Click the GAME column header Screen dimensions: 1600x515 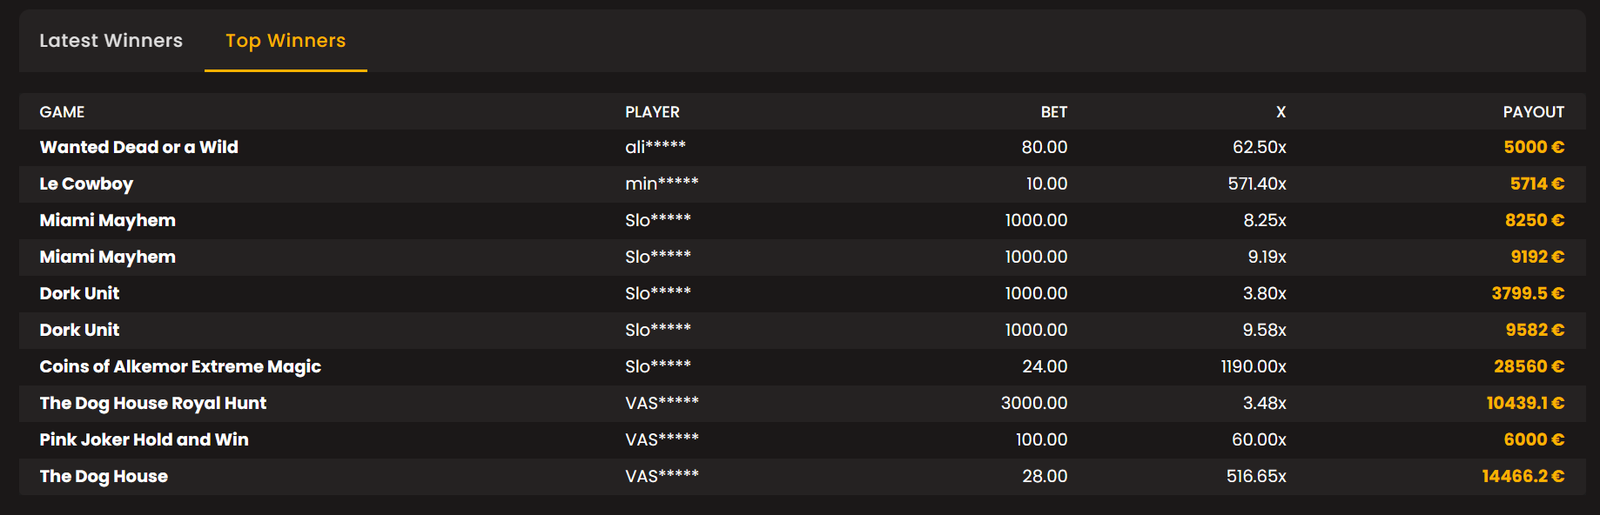click(62, 112)
